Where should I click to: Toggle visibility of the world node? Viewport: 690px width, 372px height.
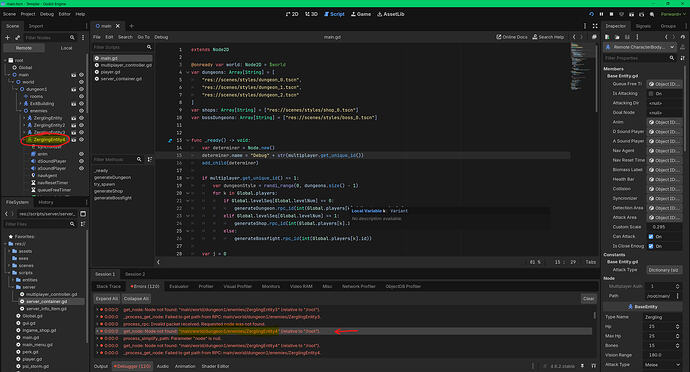click(x=81, y=82)
